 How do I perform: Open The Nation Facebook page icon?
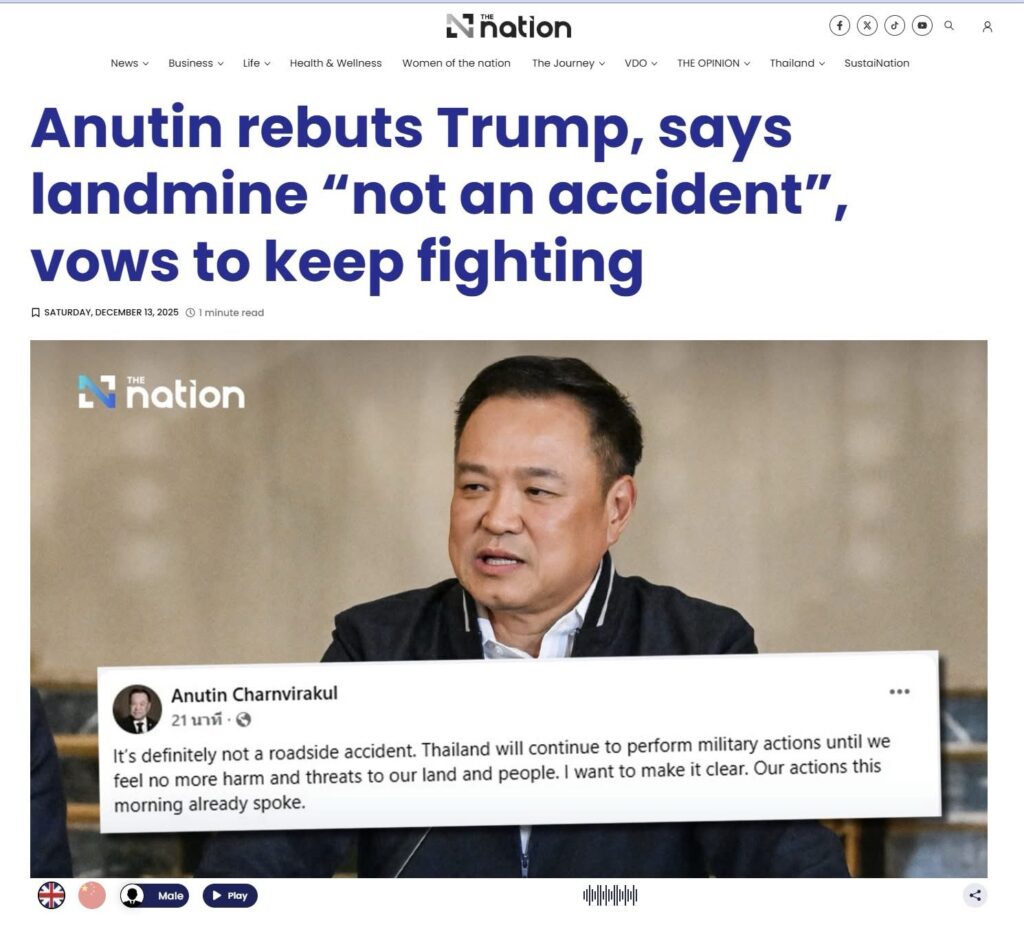click(x=839, y=25)
